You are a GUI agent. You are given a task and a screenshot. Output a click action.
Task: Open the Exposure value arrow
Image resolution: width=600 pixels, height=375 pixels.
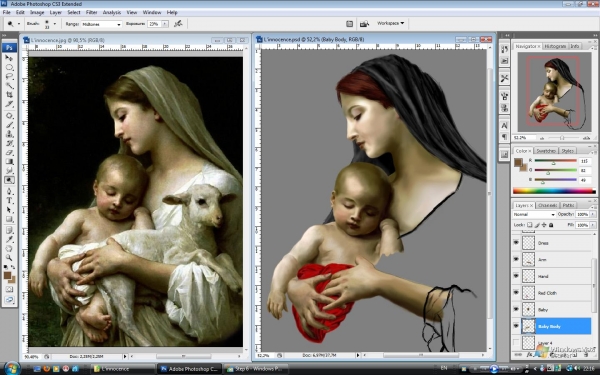point(165,24)
